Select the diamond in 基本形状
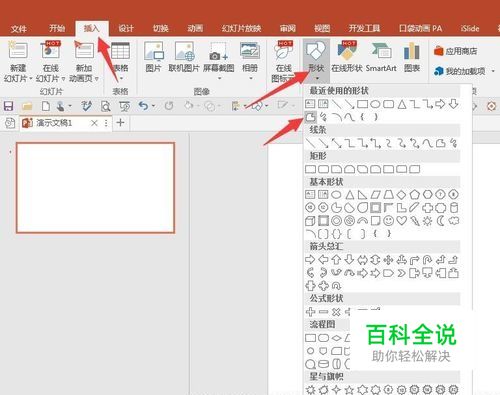Image resolution: width=500 pixels, height=395 pixels. pos(401,195)
